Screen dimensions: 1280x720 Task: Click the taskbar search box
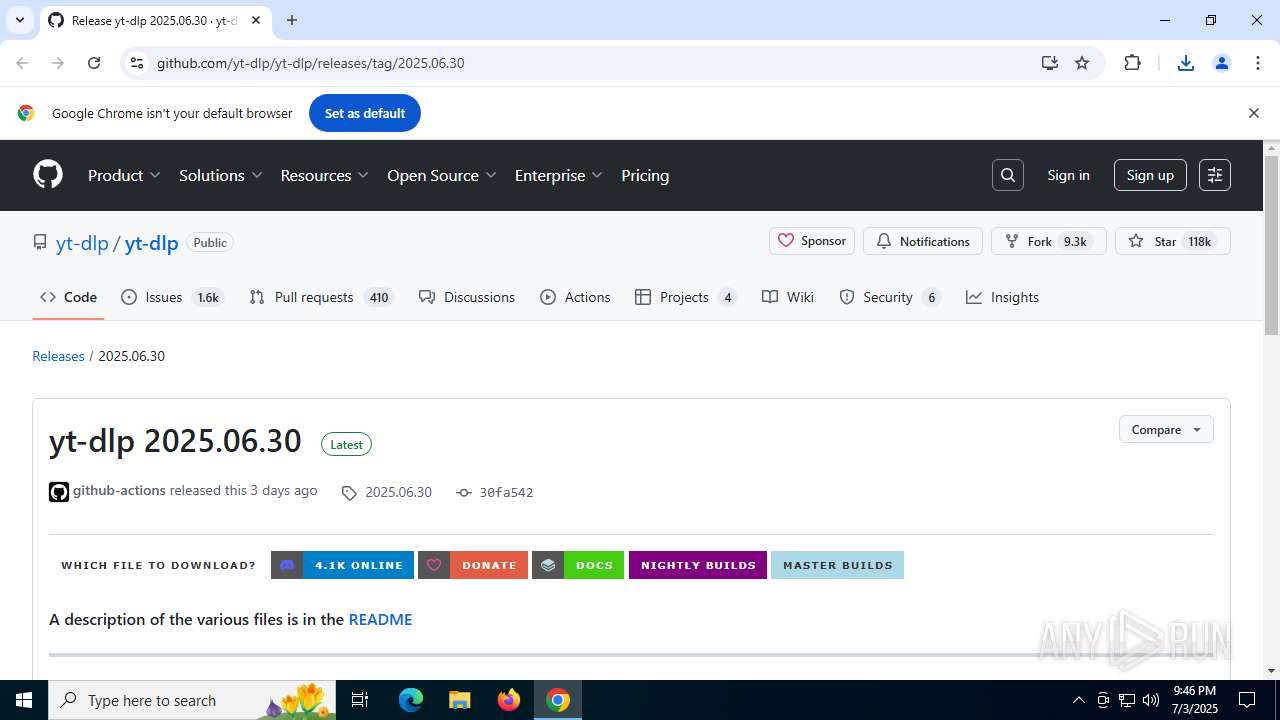(x=192, y=700)
